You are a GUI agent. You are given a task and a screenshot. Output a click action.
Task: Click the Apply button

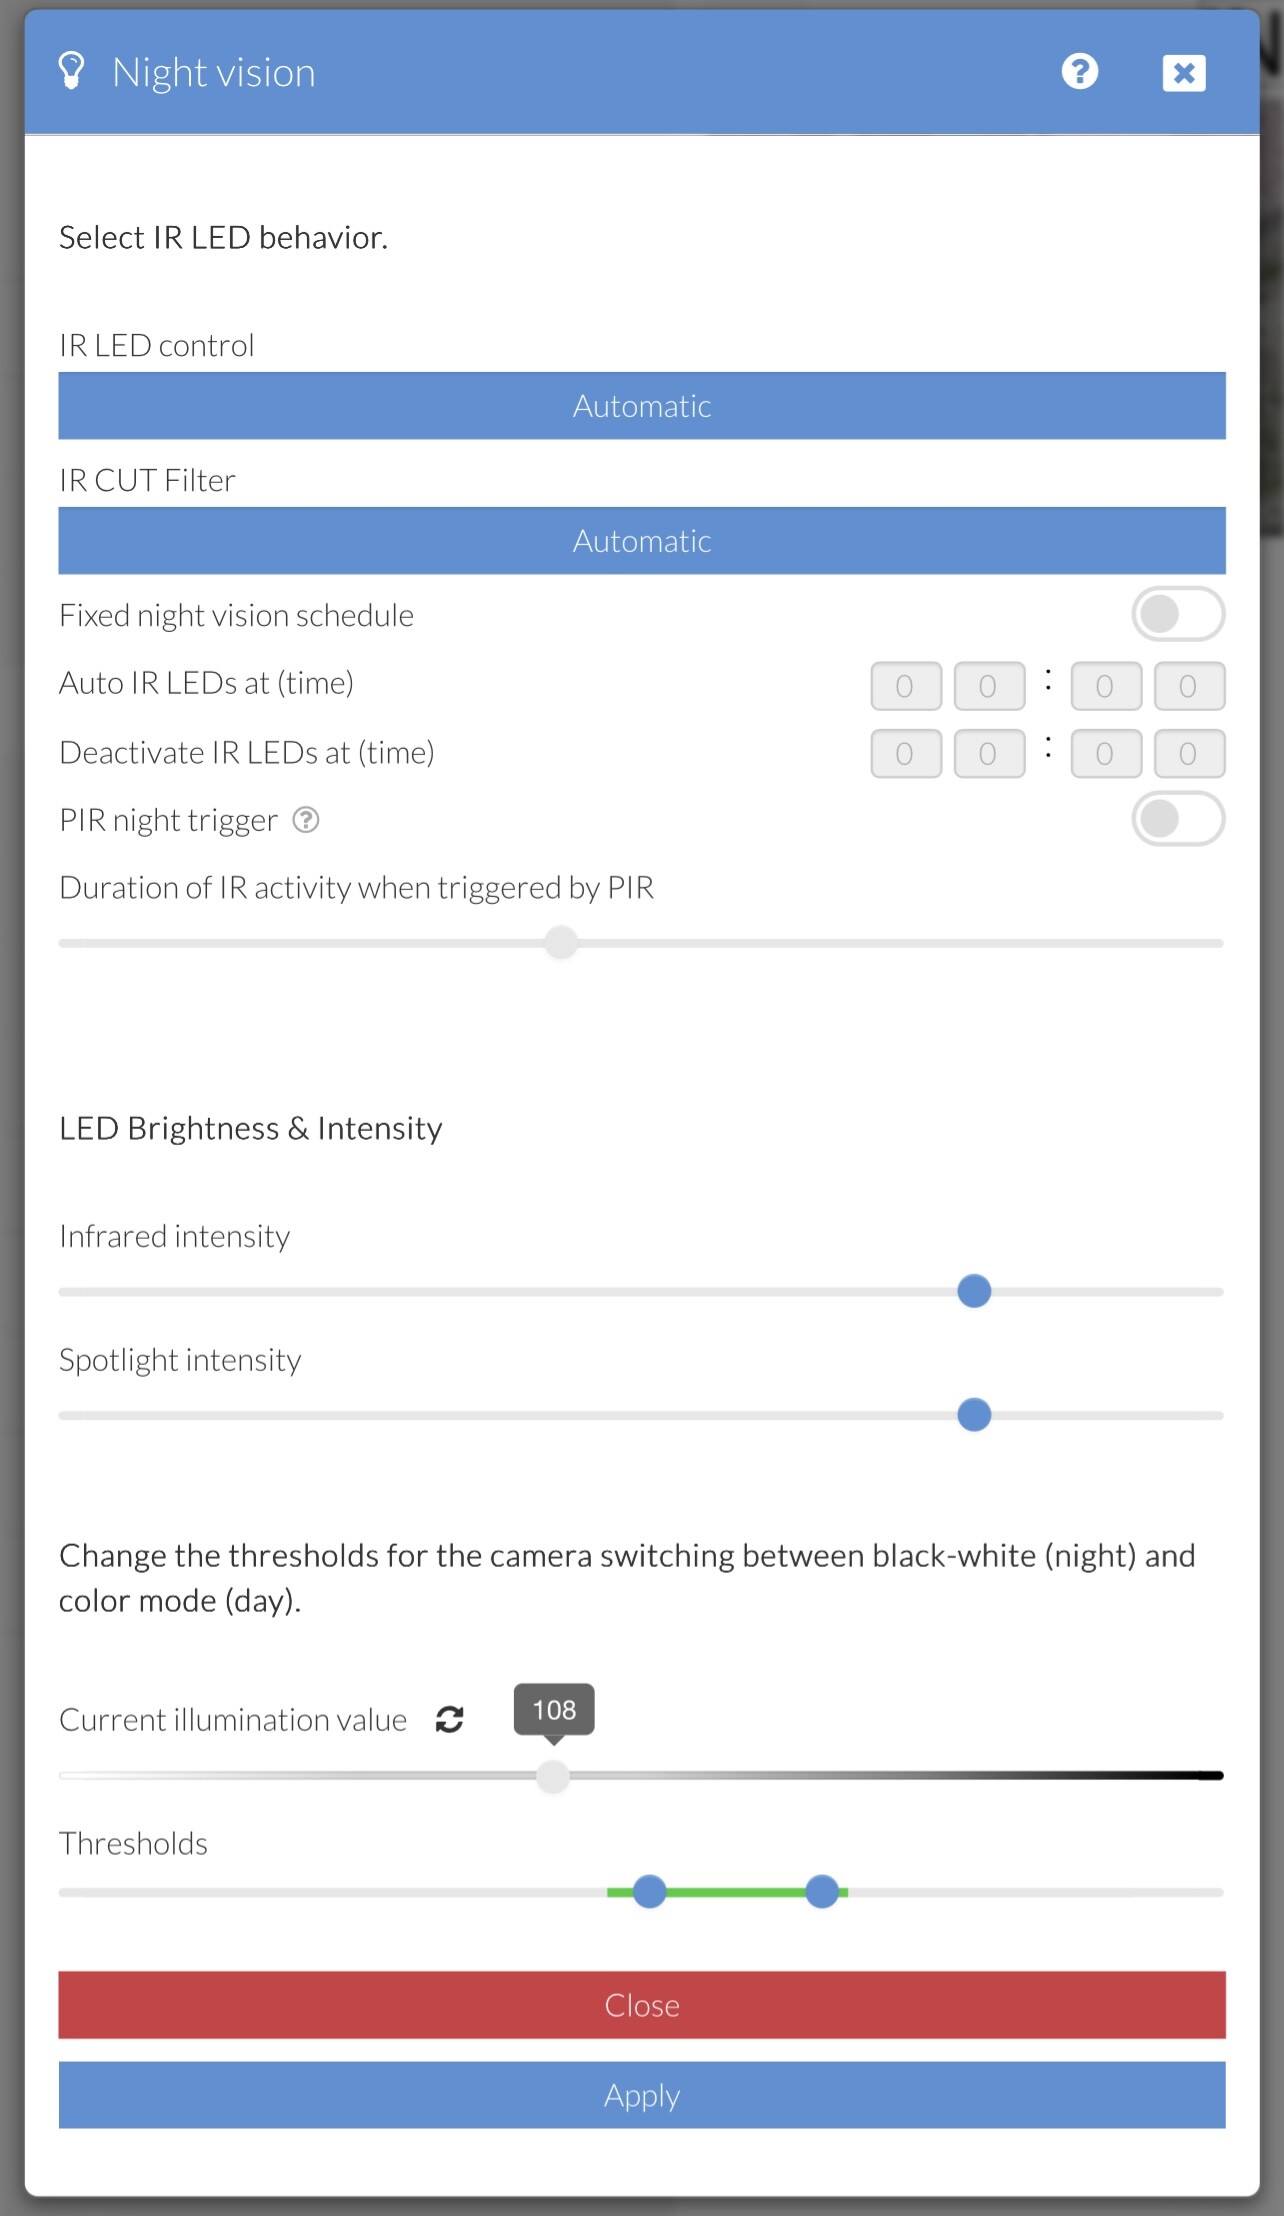(642, 2095)
